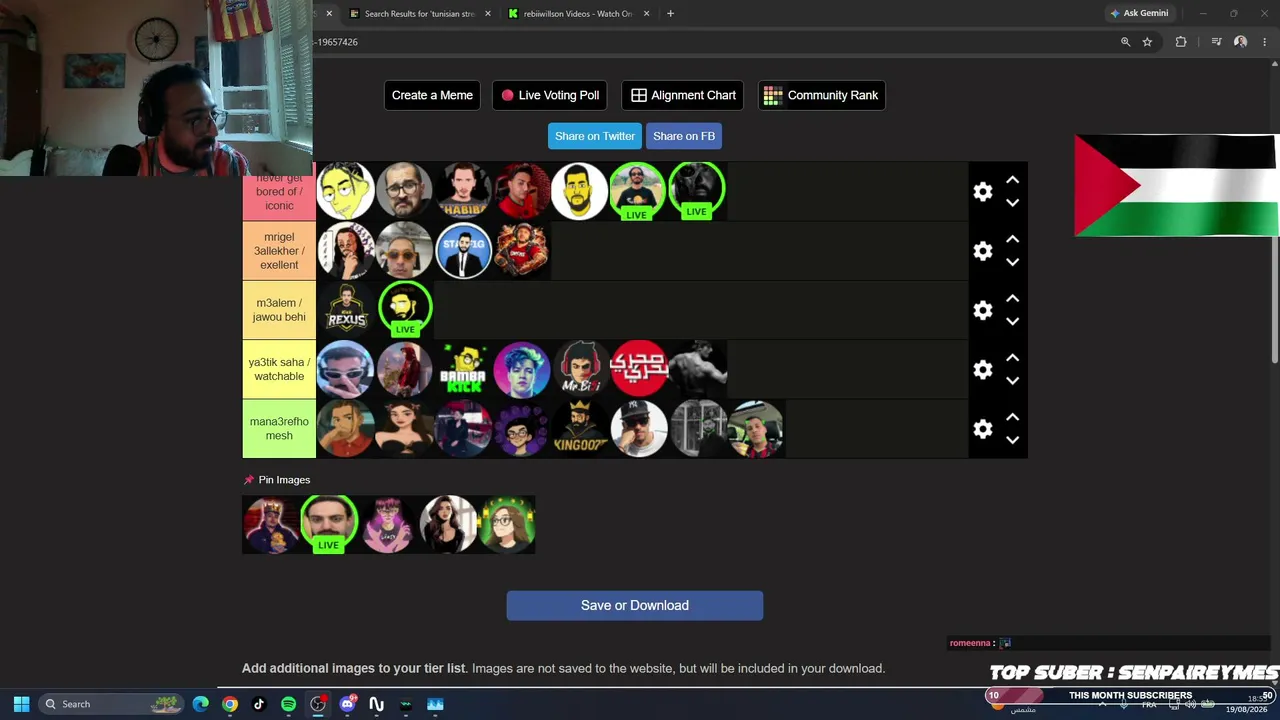Select the LIVE bearded avatar in pinned images
Viewport: 1280px width, 720px height.
pos(329,524)
